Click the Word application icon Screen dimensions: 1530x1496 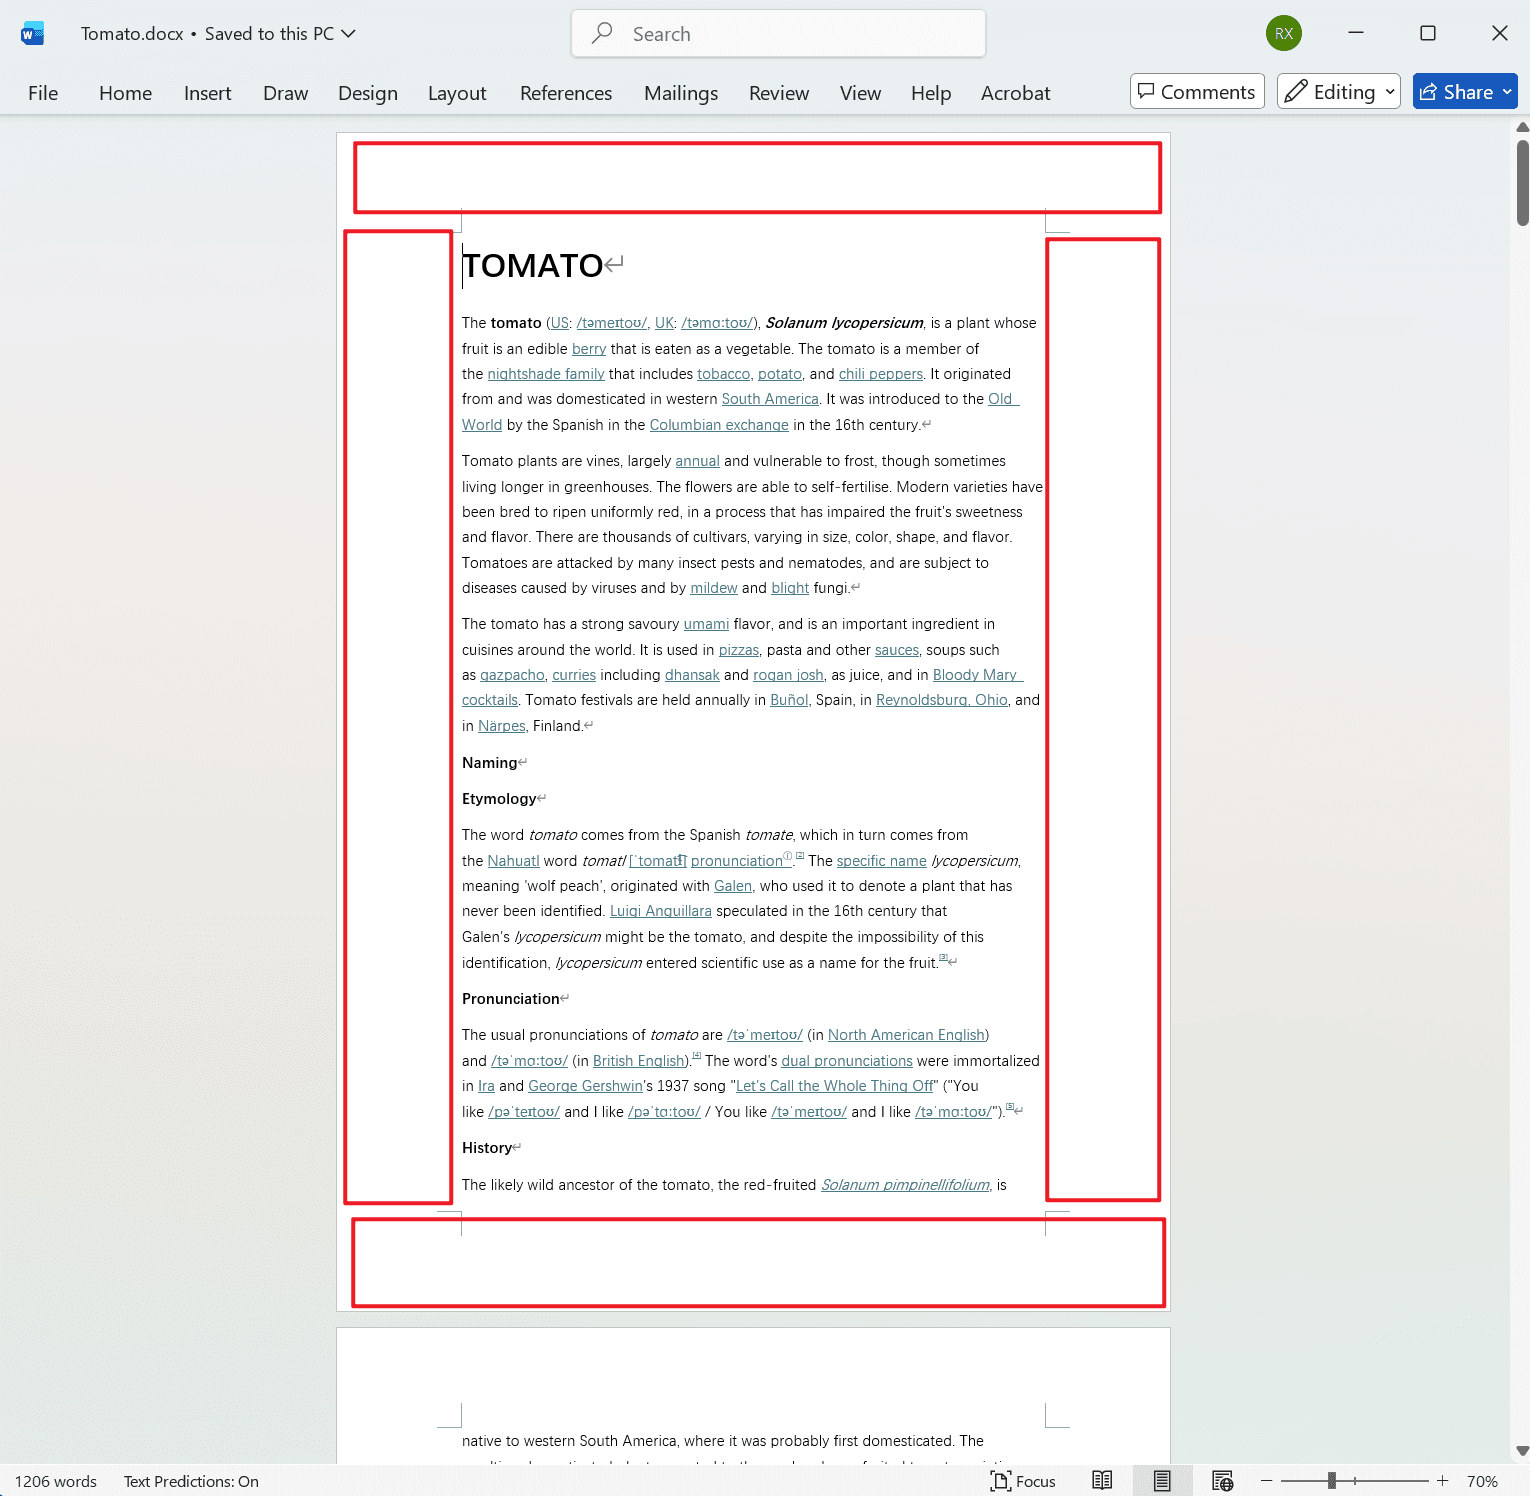click(32, 33)
